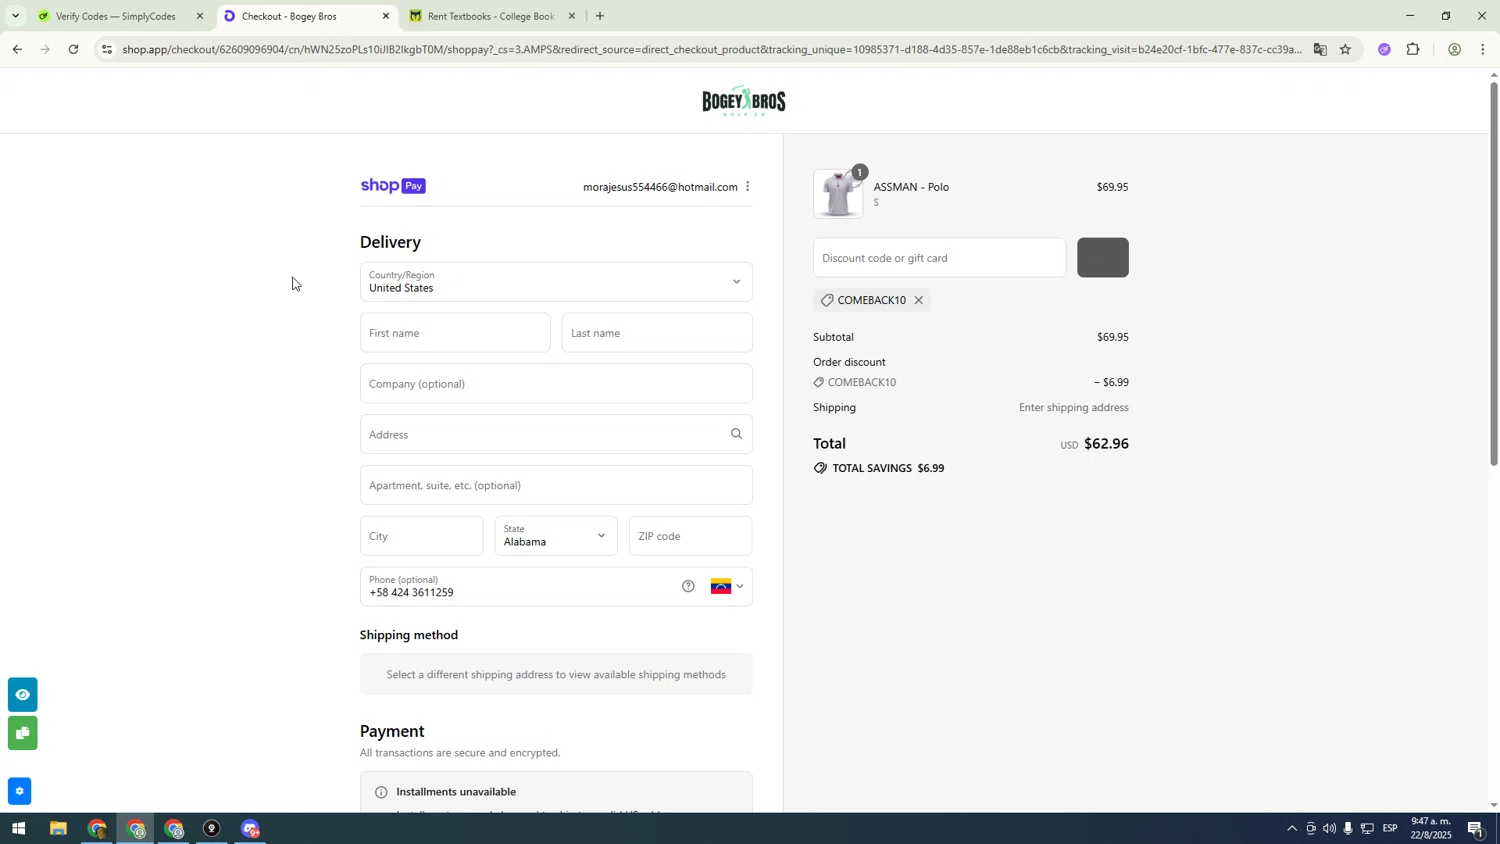1500x844 pixels.
Task: Click the ASSMAN Polo product thumbnail
Action: 838,194
